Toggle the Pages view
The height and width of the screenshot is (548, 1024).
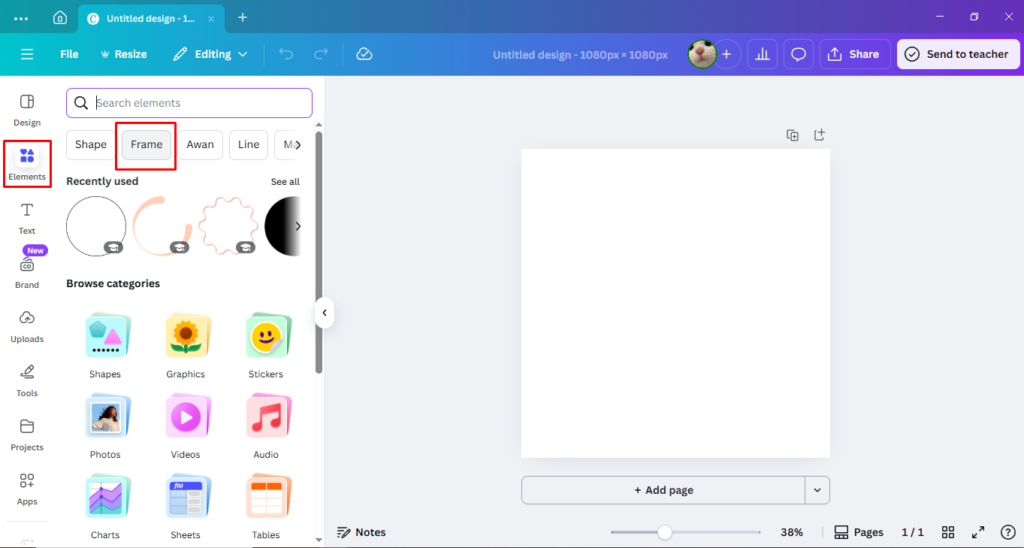[x=858, y=532]
